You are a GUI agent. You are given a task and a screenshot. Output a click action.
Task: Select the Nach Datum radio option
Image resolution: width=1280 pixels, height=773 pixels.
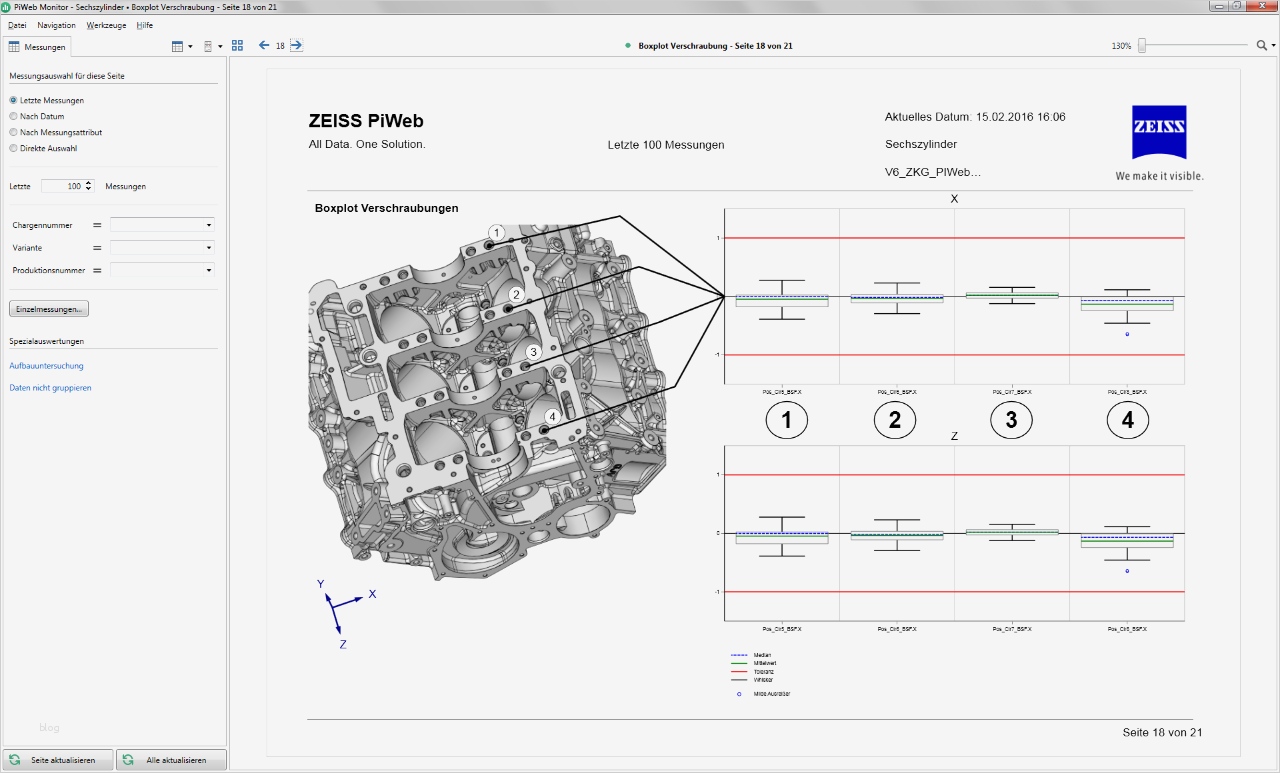pyautogui.click(x=36, y=116)
